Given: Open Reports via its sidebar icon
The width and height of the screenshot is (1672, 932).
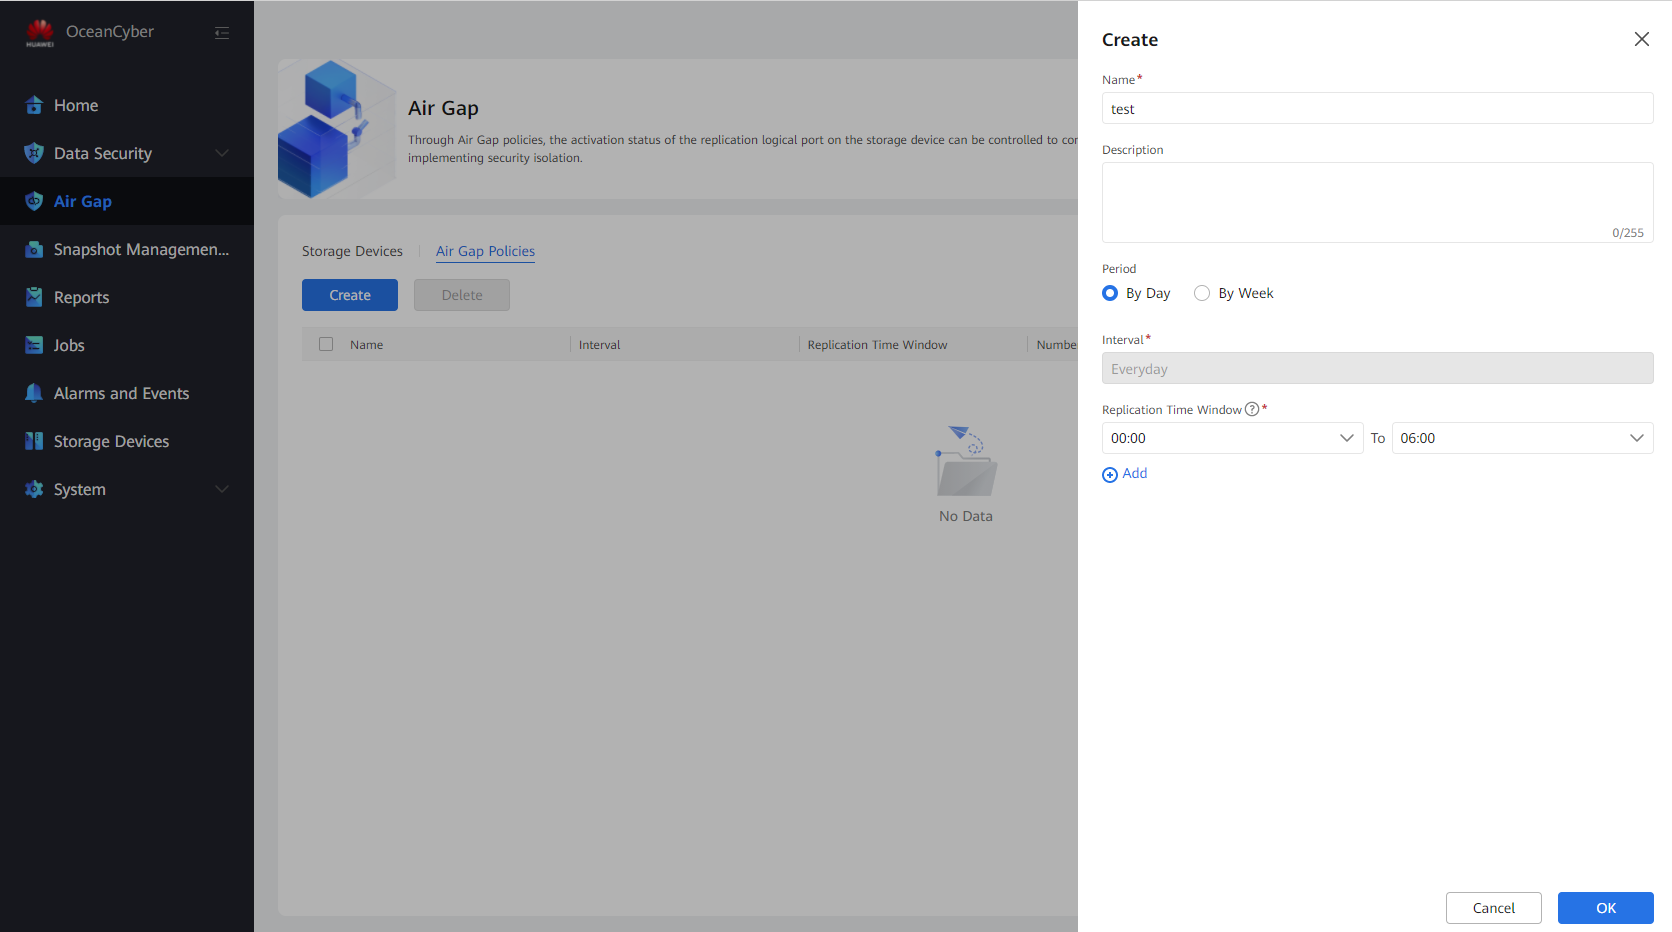Looking at the screenshot, I should coord(34,297).
